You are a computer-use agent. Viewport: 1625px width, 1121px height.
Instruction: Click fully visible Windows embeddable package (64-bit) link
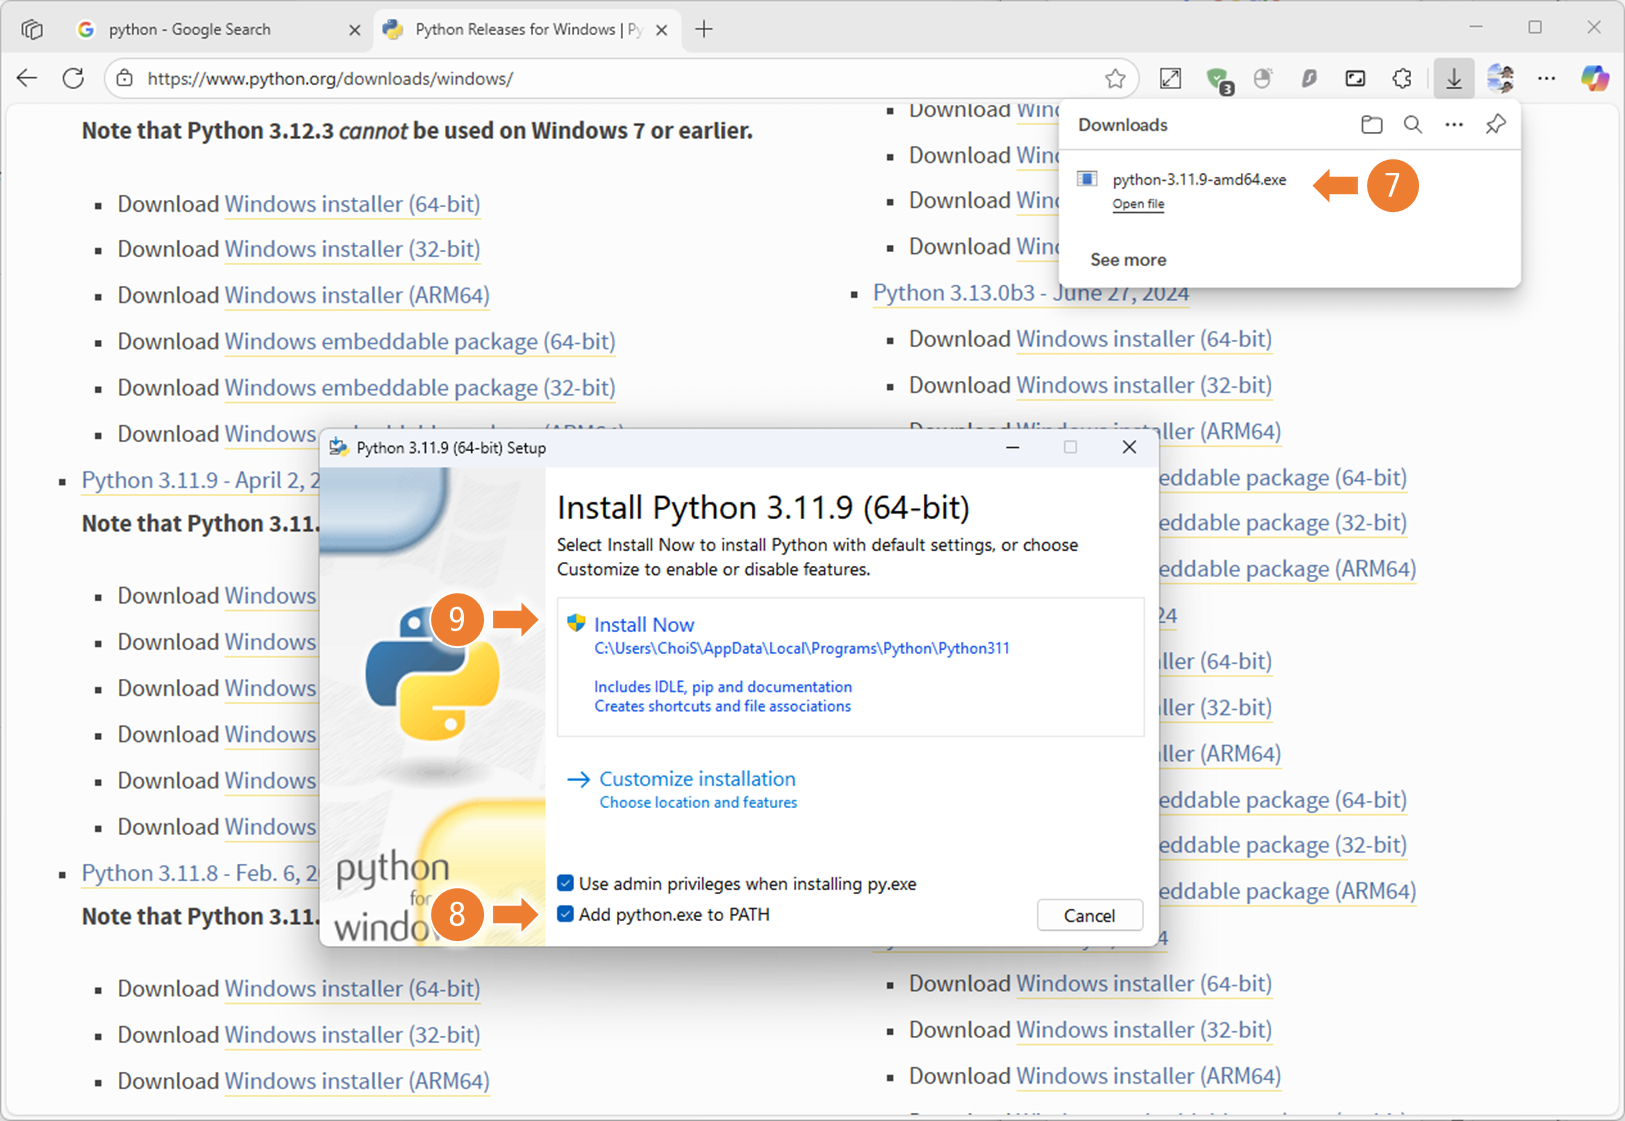pos(420,341)
